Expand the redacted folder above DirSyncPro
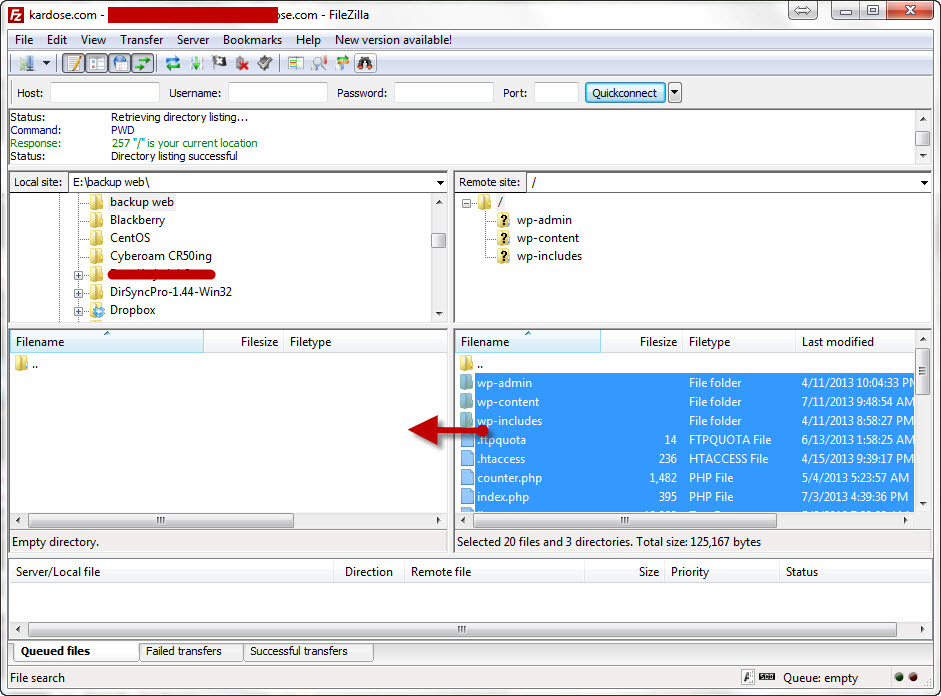This screenshot has width=941, height=696. (78, 275)
